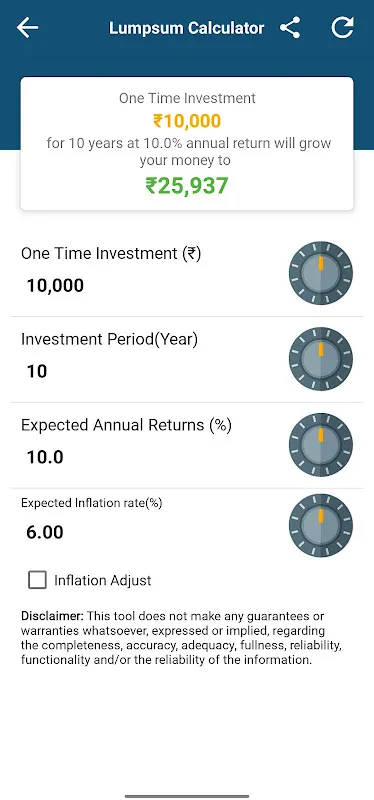Viewport: 374px width, 800px height.
Task: Click the result summary card
Action: 187,143
